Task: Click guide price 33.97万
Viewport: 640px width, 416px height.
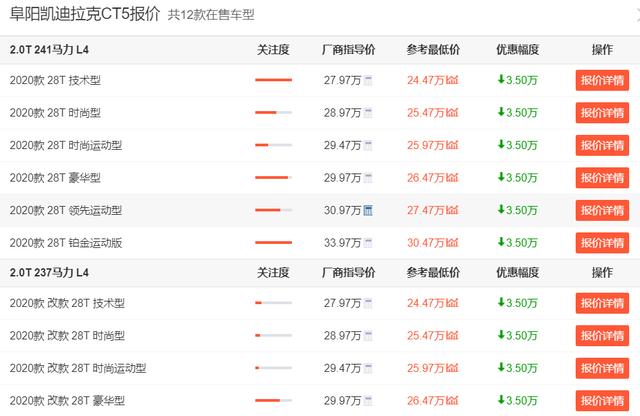Action: tap(342, 243)
